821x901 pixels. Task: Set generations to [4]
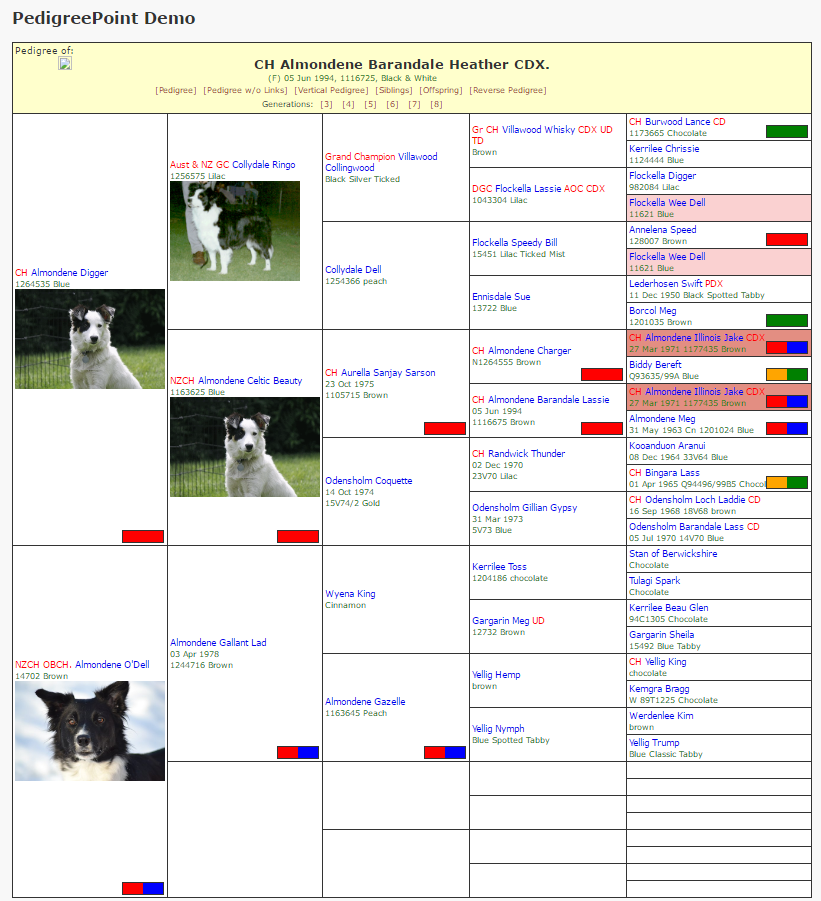348,104
